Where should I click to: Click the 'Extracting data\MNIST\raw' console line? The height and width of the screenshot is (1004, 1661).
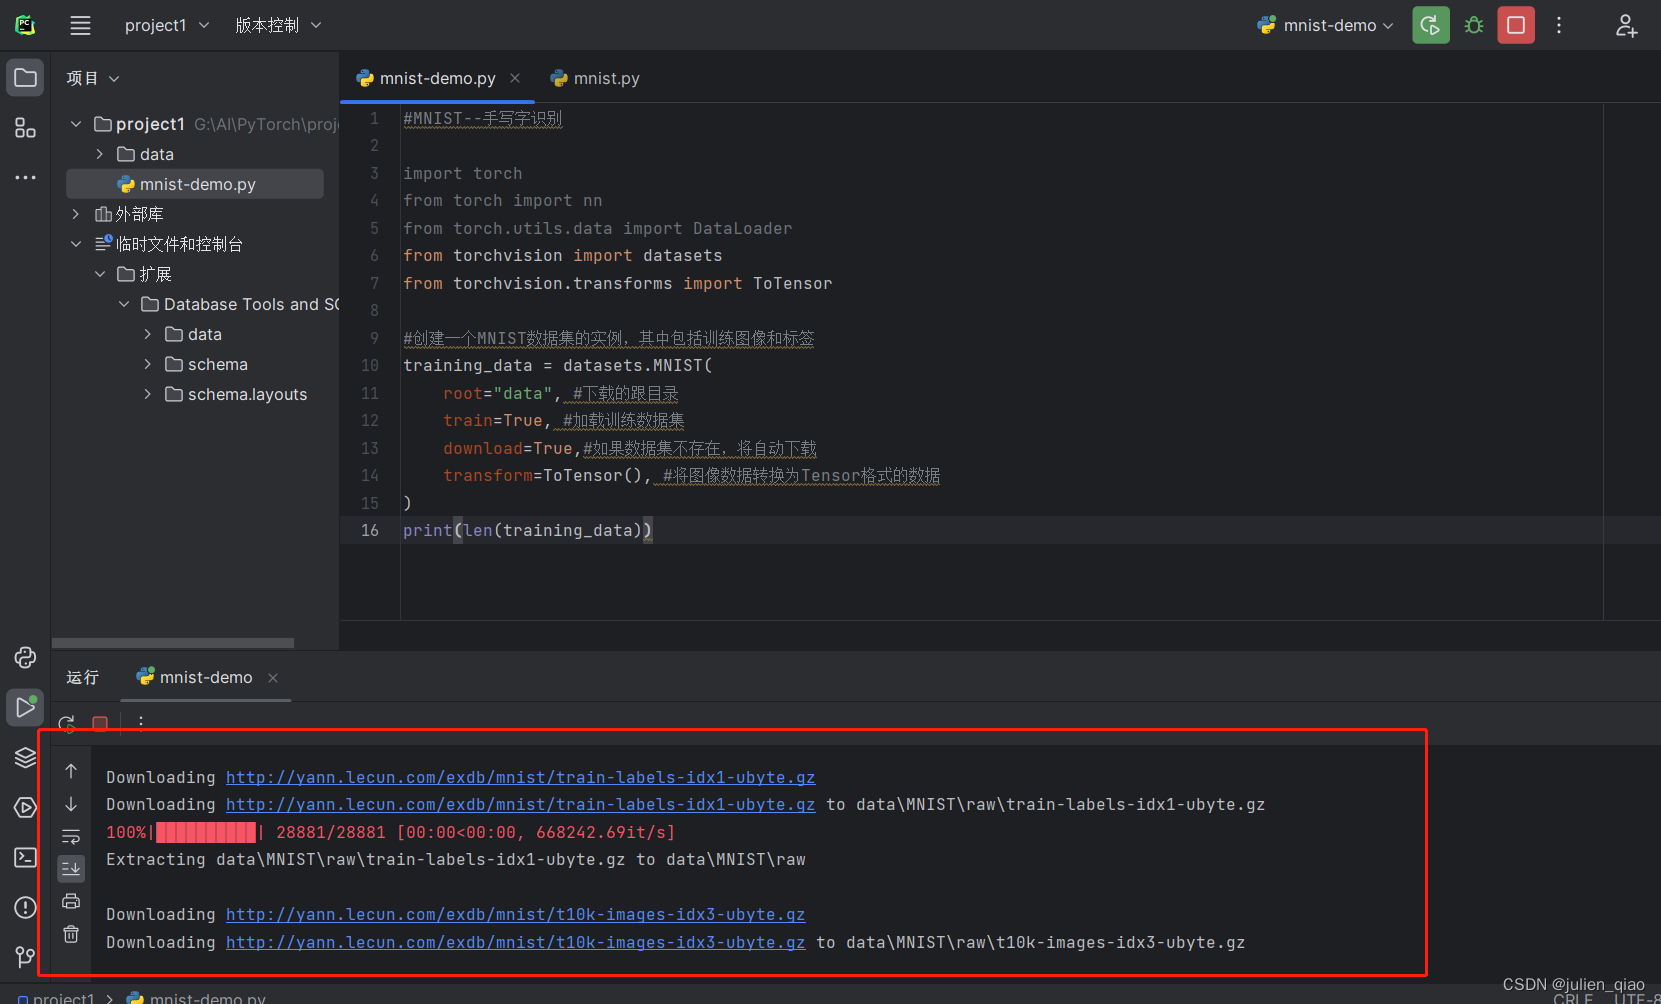pyautogui.click(x=456, y=859)
